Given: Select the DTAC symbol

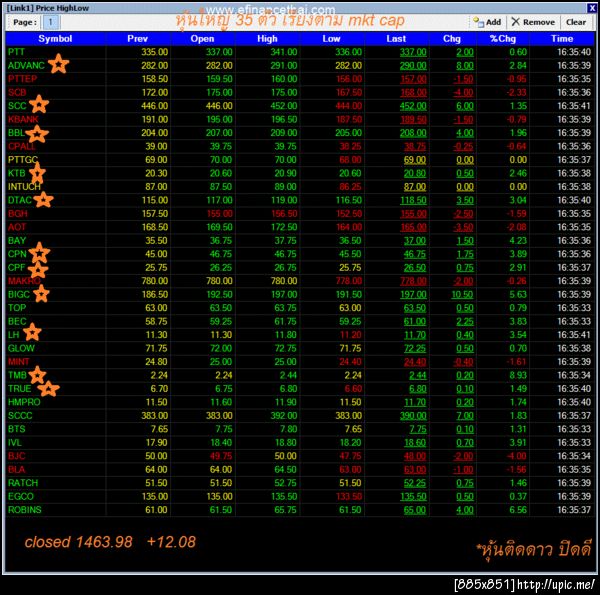Looking at the screenshot, I should pos(20,200).
